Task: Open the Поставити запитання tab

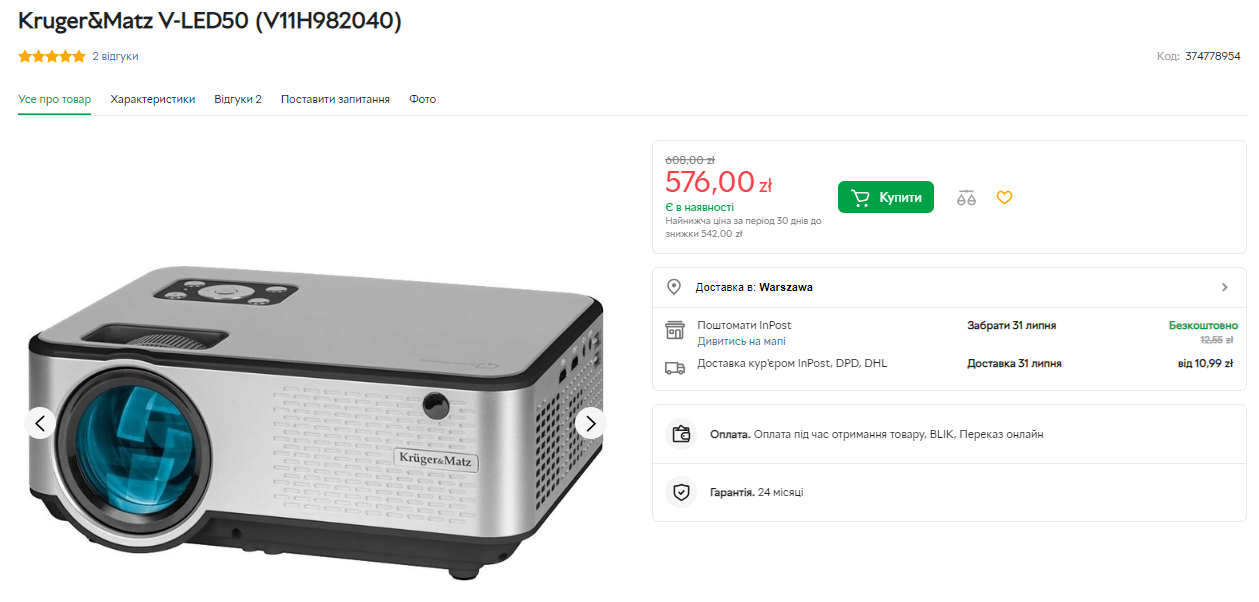Action: [x=335, y=100]
